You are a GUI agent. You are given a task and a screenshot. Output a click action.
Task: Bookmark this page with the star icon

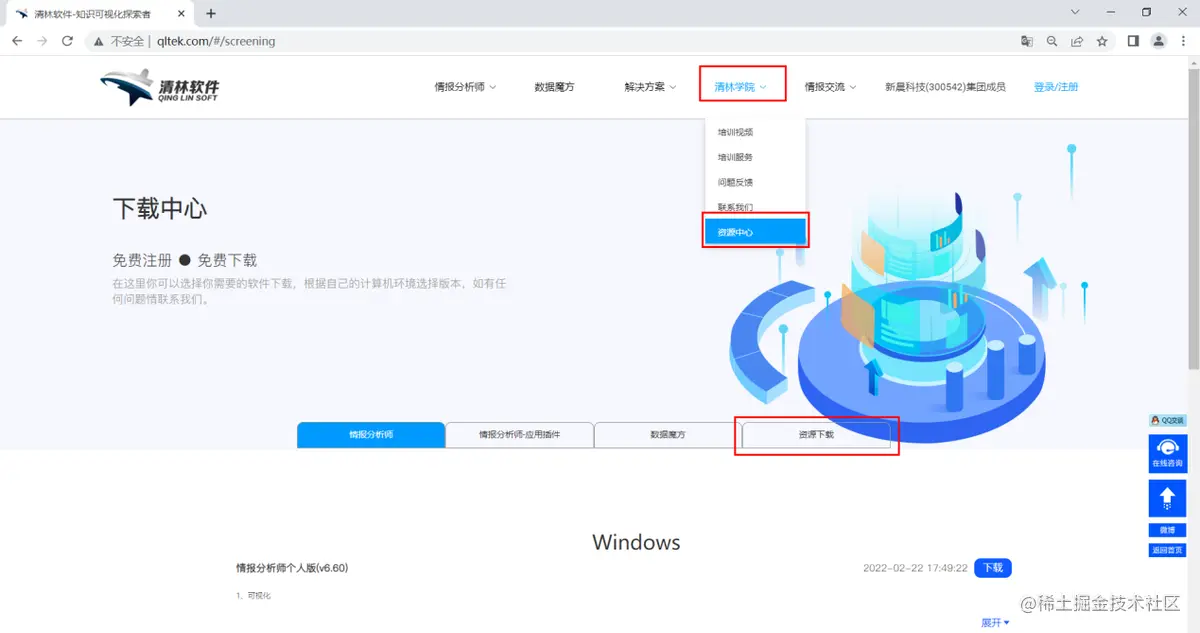(1102, 41)
